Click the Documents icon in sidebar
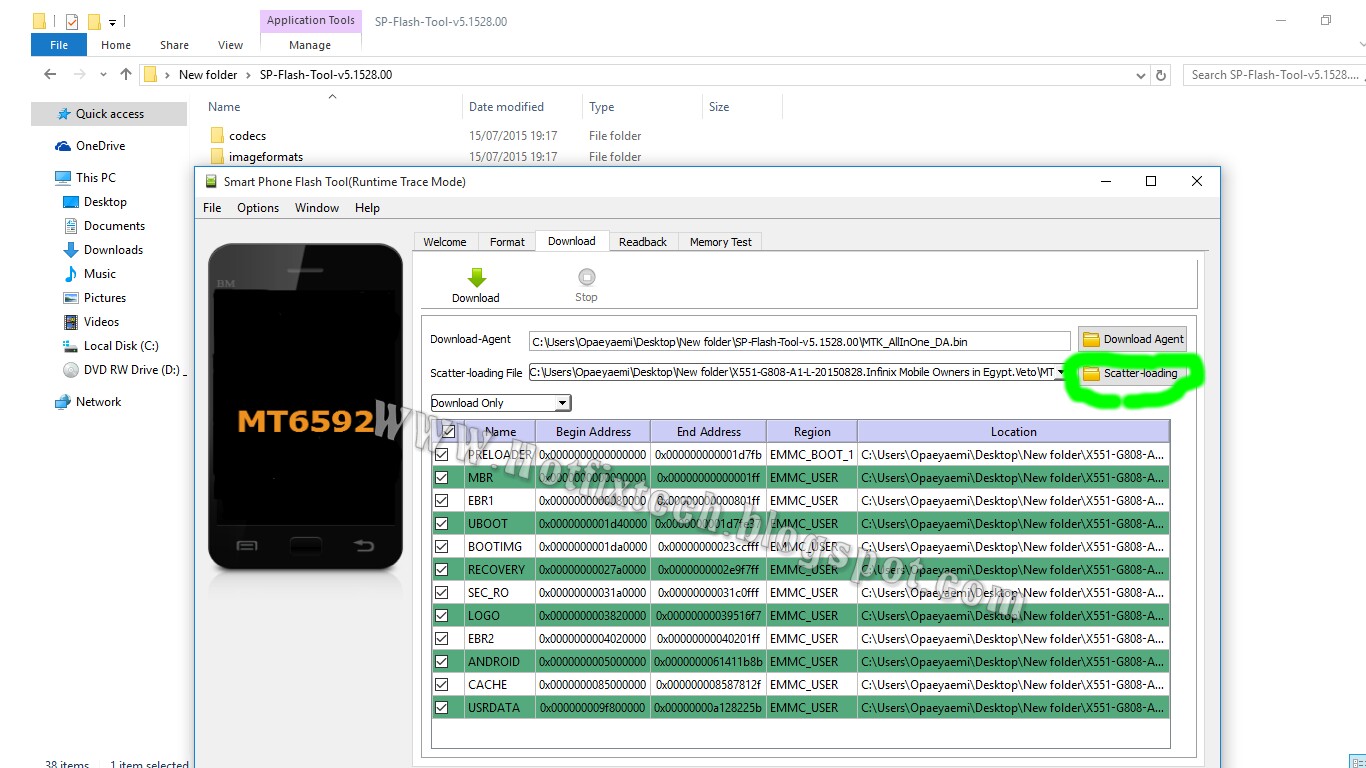 pyautogui.click(x=71, y=226)
